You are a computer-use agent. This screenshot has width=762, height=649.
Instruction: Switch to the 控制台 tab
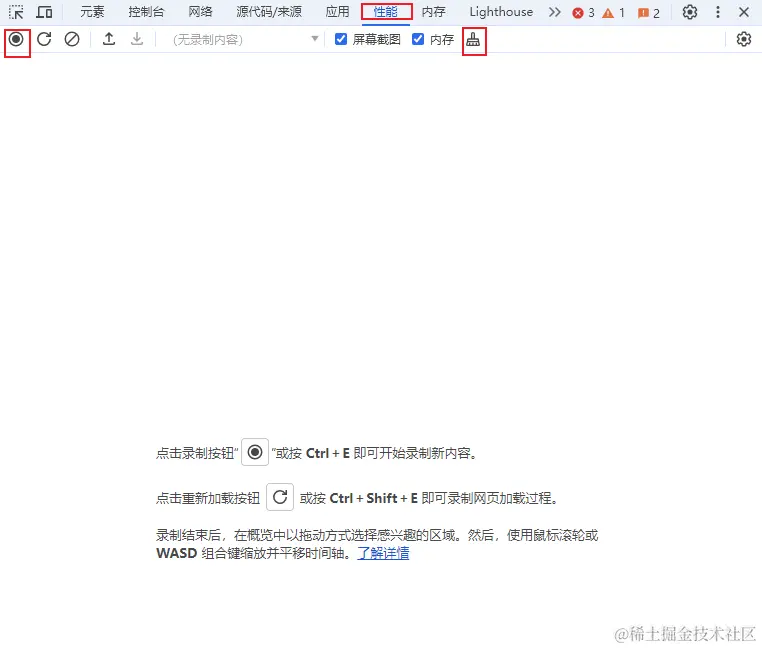point(146,12)
